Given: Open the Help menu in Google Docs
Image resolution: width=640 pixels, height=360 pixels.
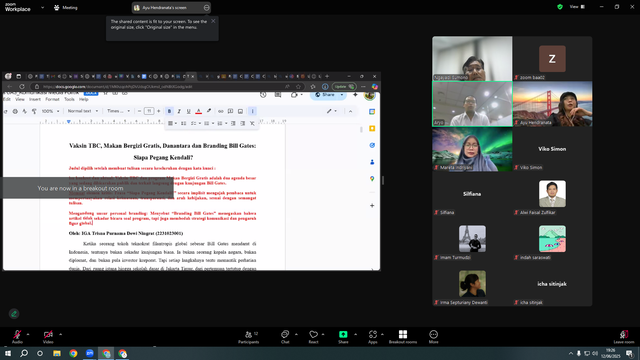Looking at the screenshot, I should 84,99.
